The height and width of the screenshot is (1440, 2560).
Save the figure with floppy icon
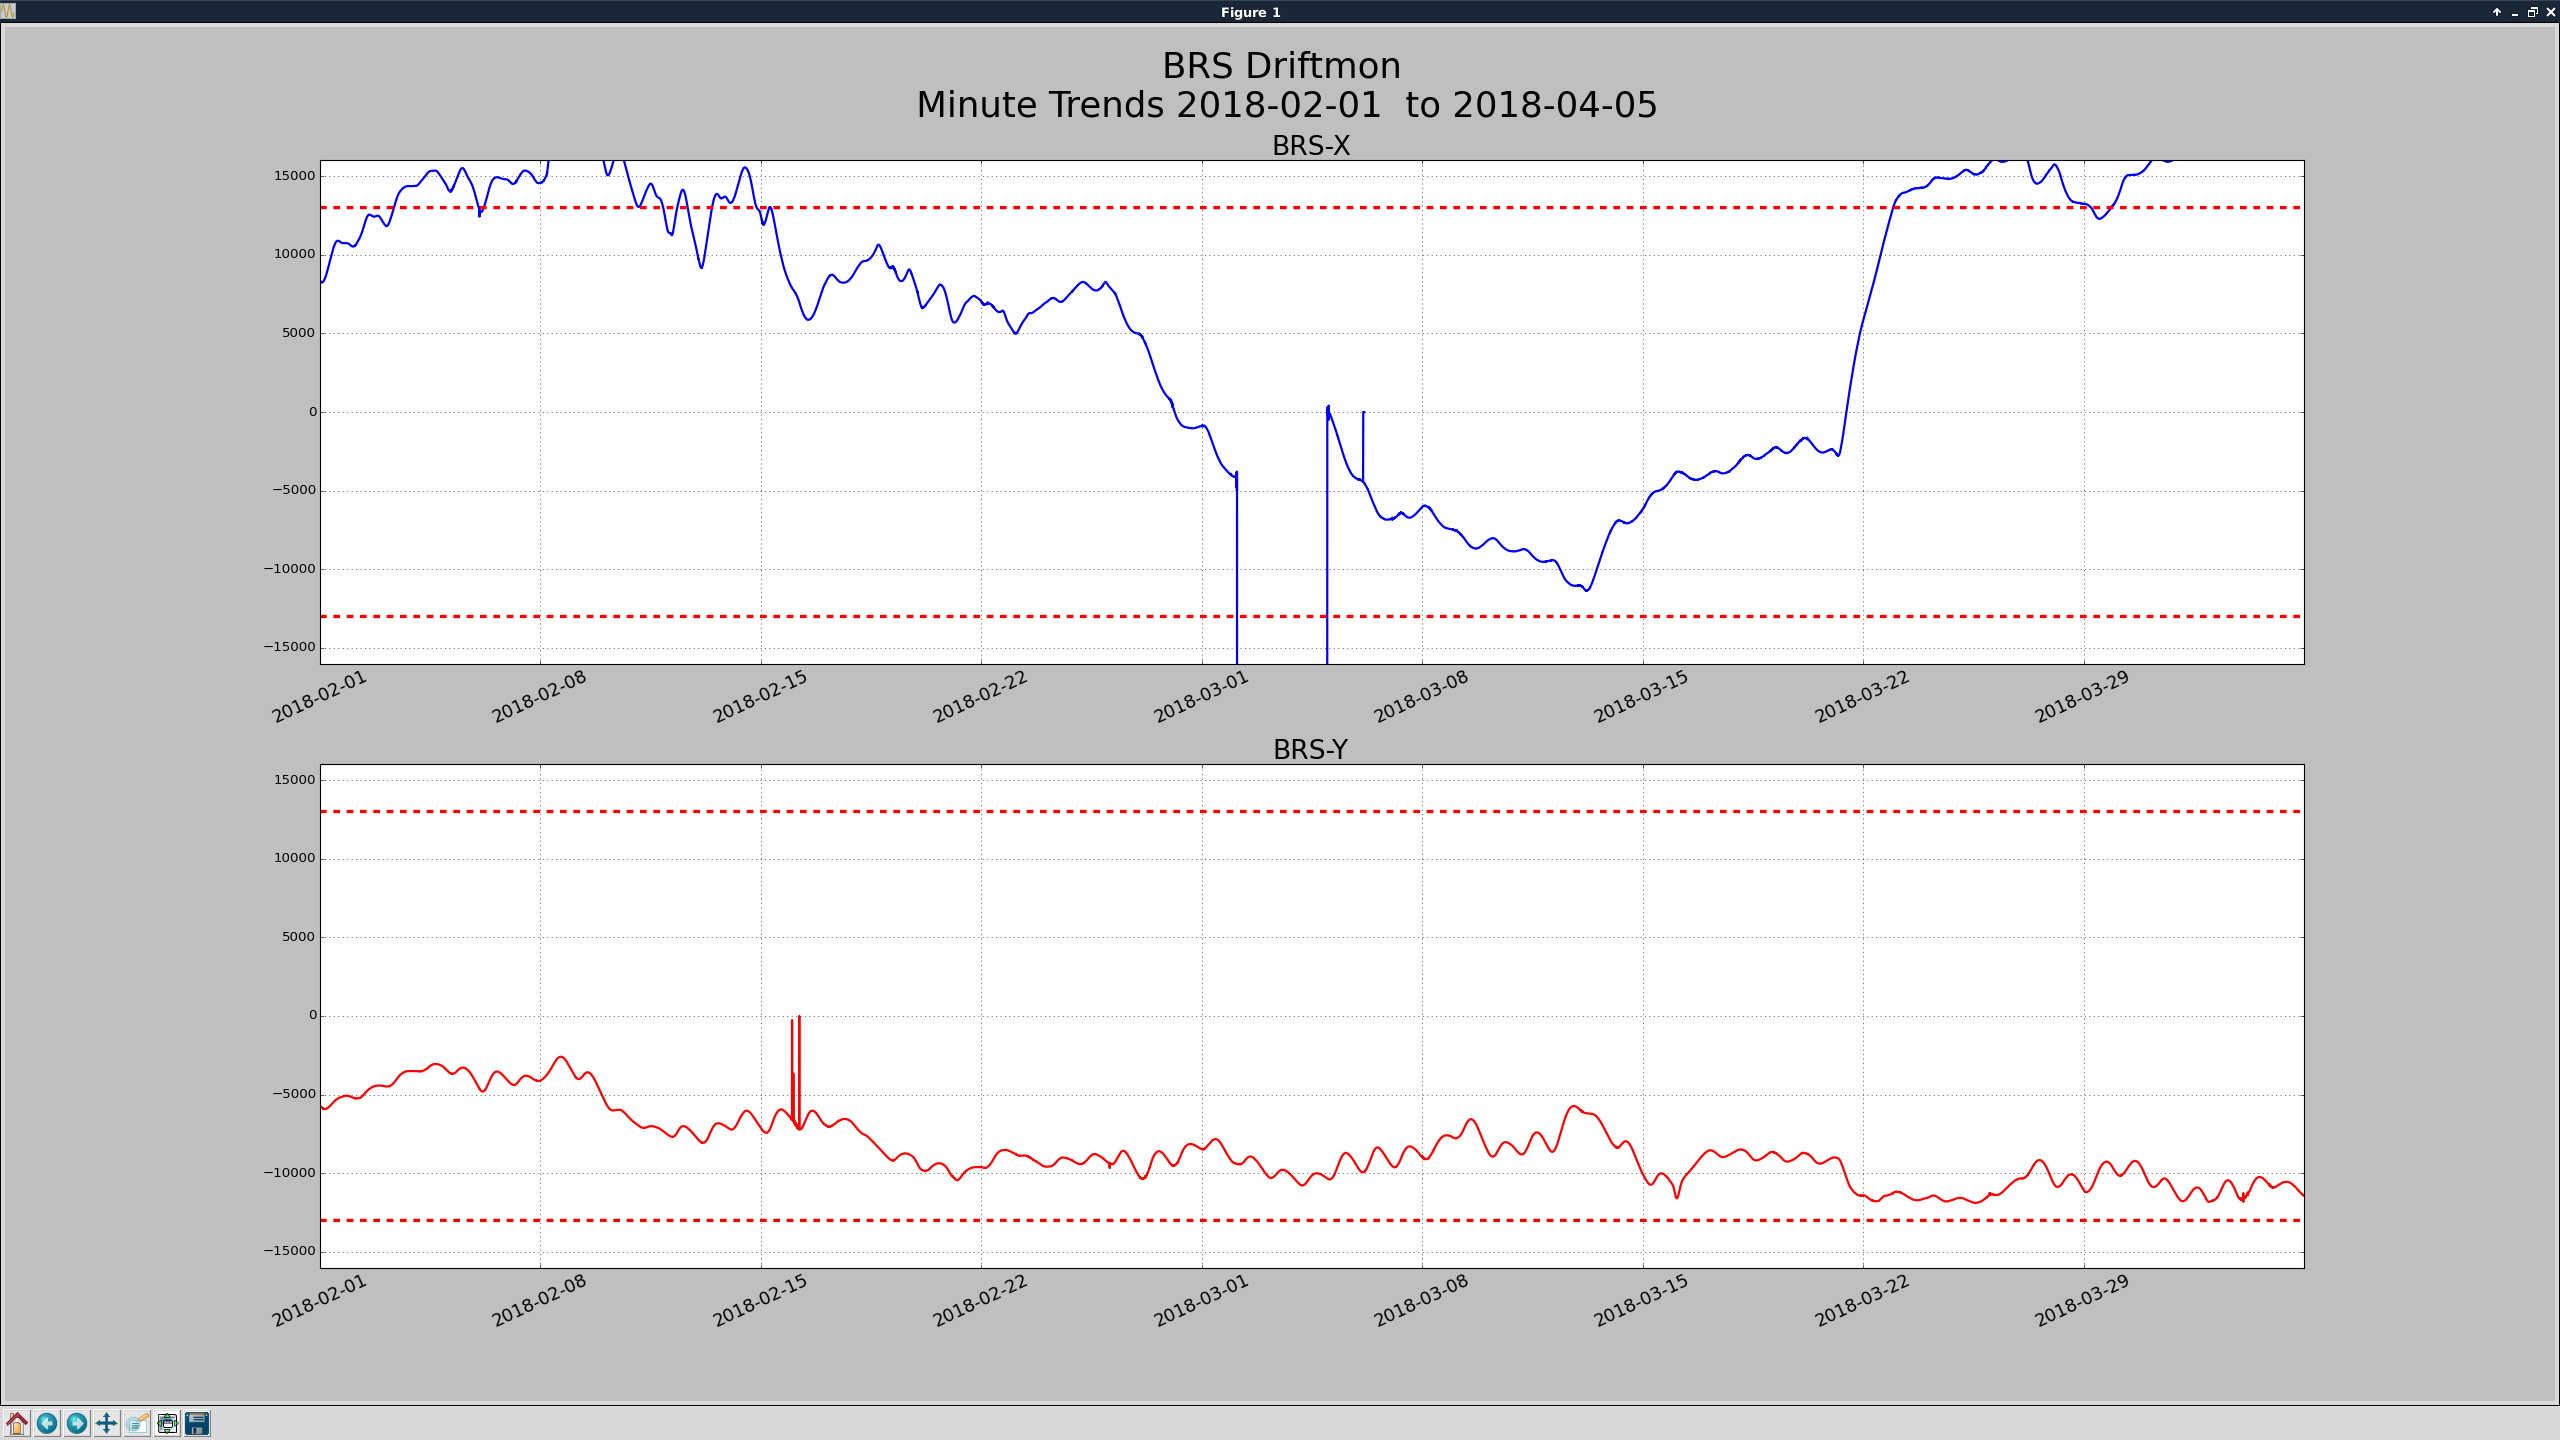pyautogui.click(x=197, y=1423)
